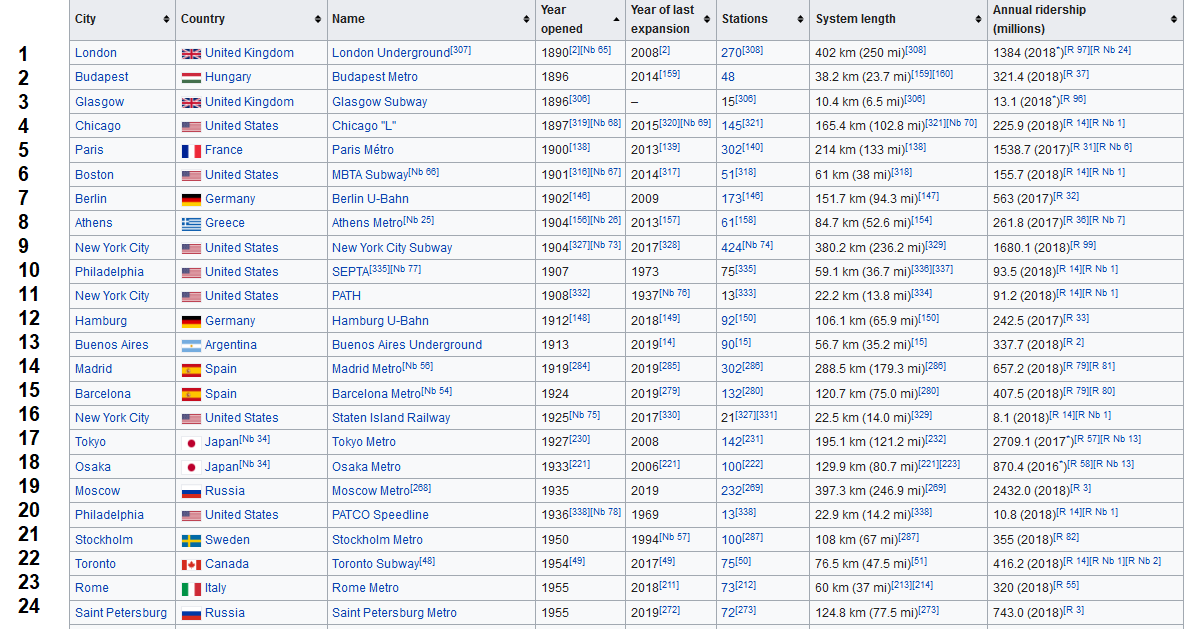Click the Argentina country link
This screenshot has width=1189, height=631.
pyautogui.click(x=231, y=345)
